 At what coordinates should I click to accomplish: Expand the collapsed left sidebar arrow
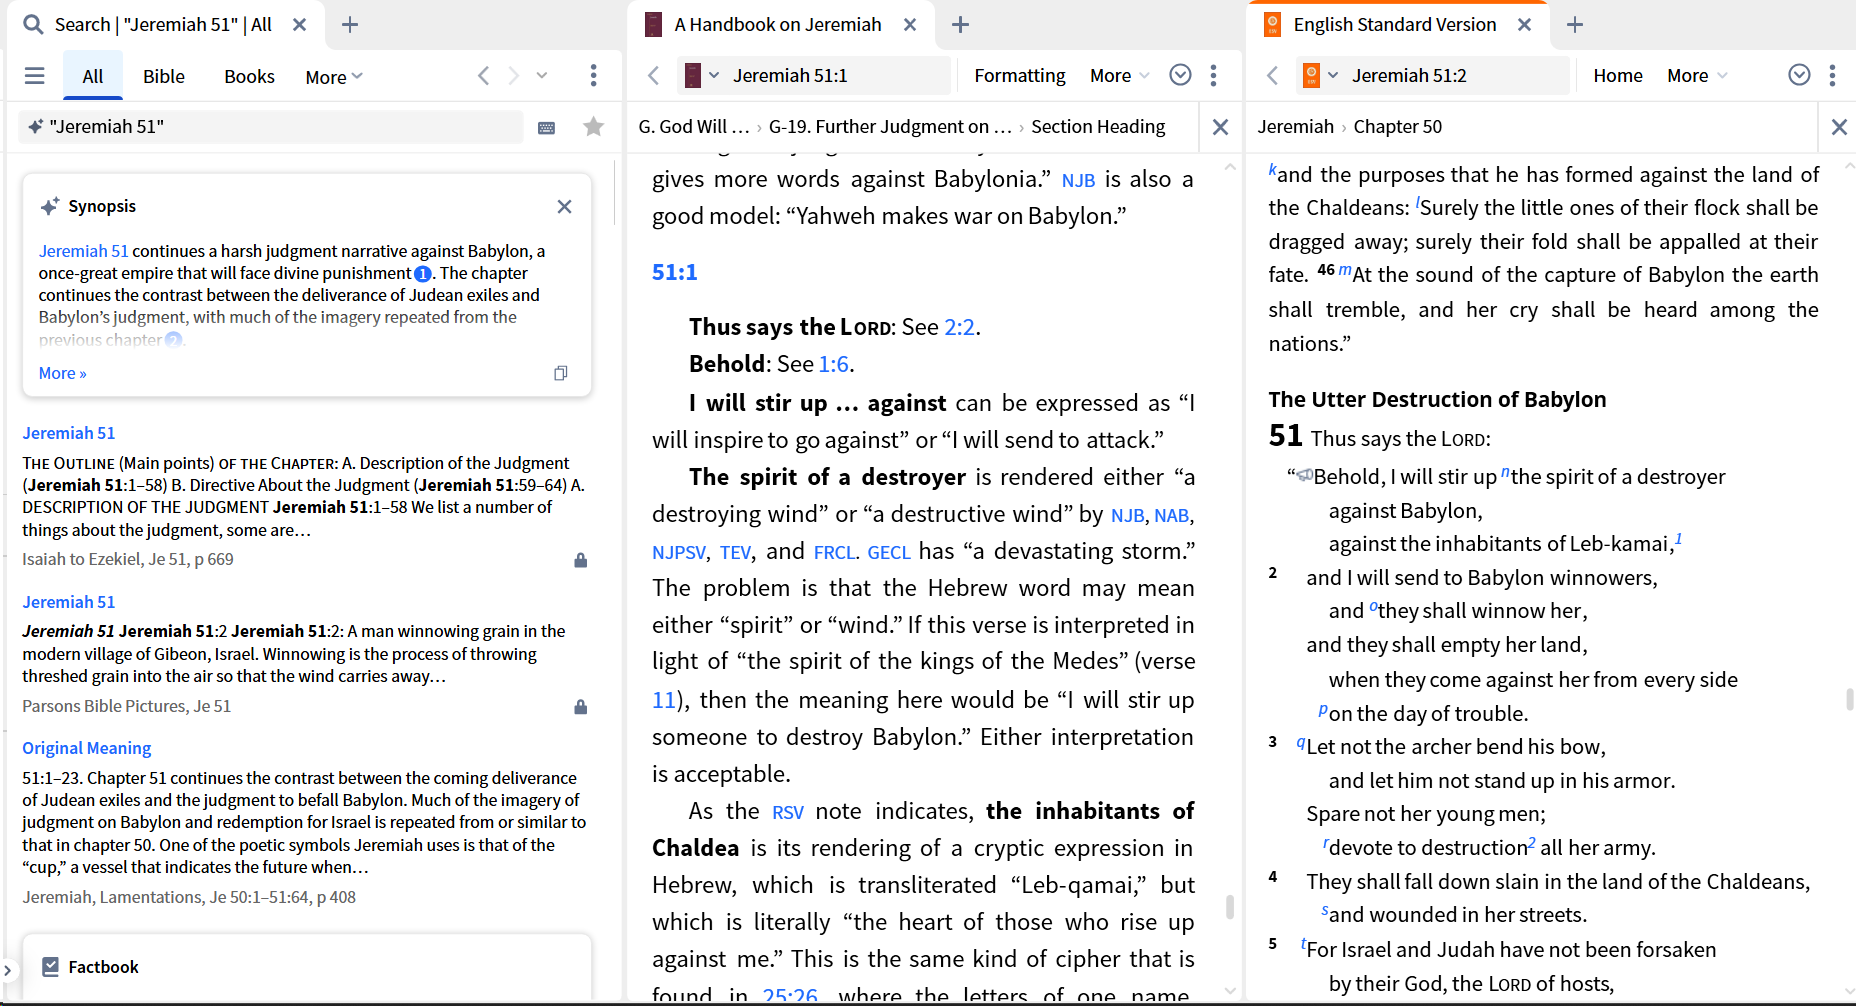[x=8, y=970]
